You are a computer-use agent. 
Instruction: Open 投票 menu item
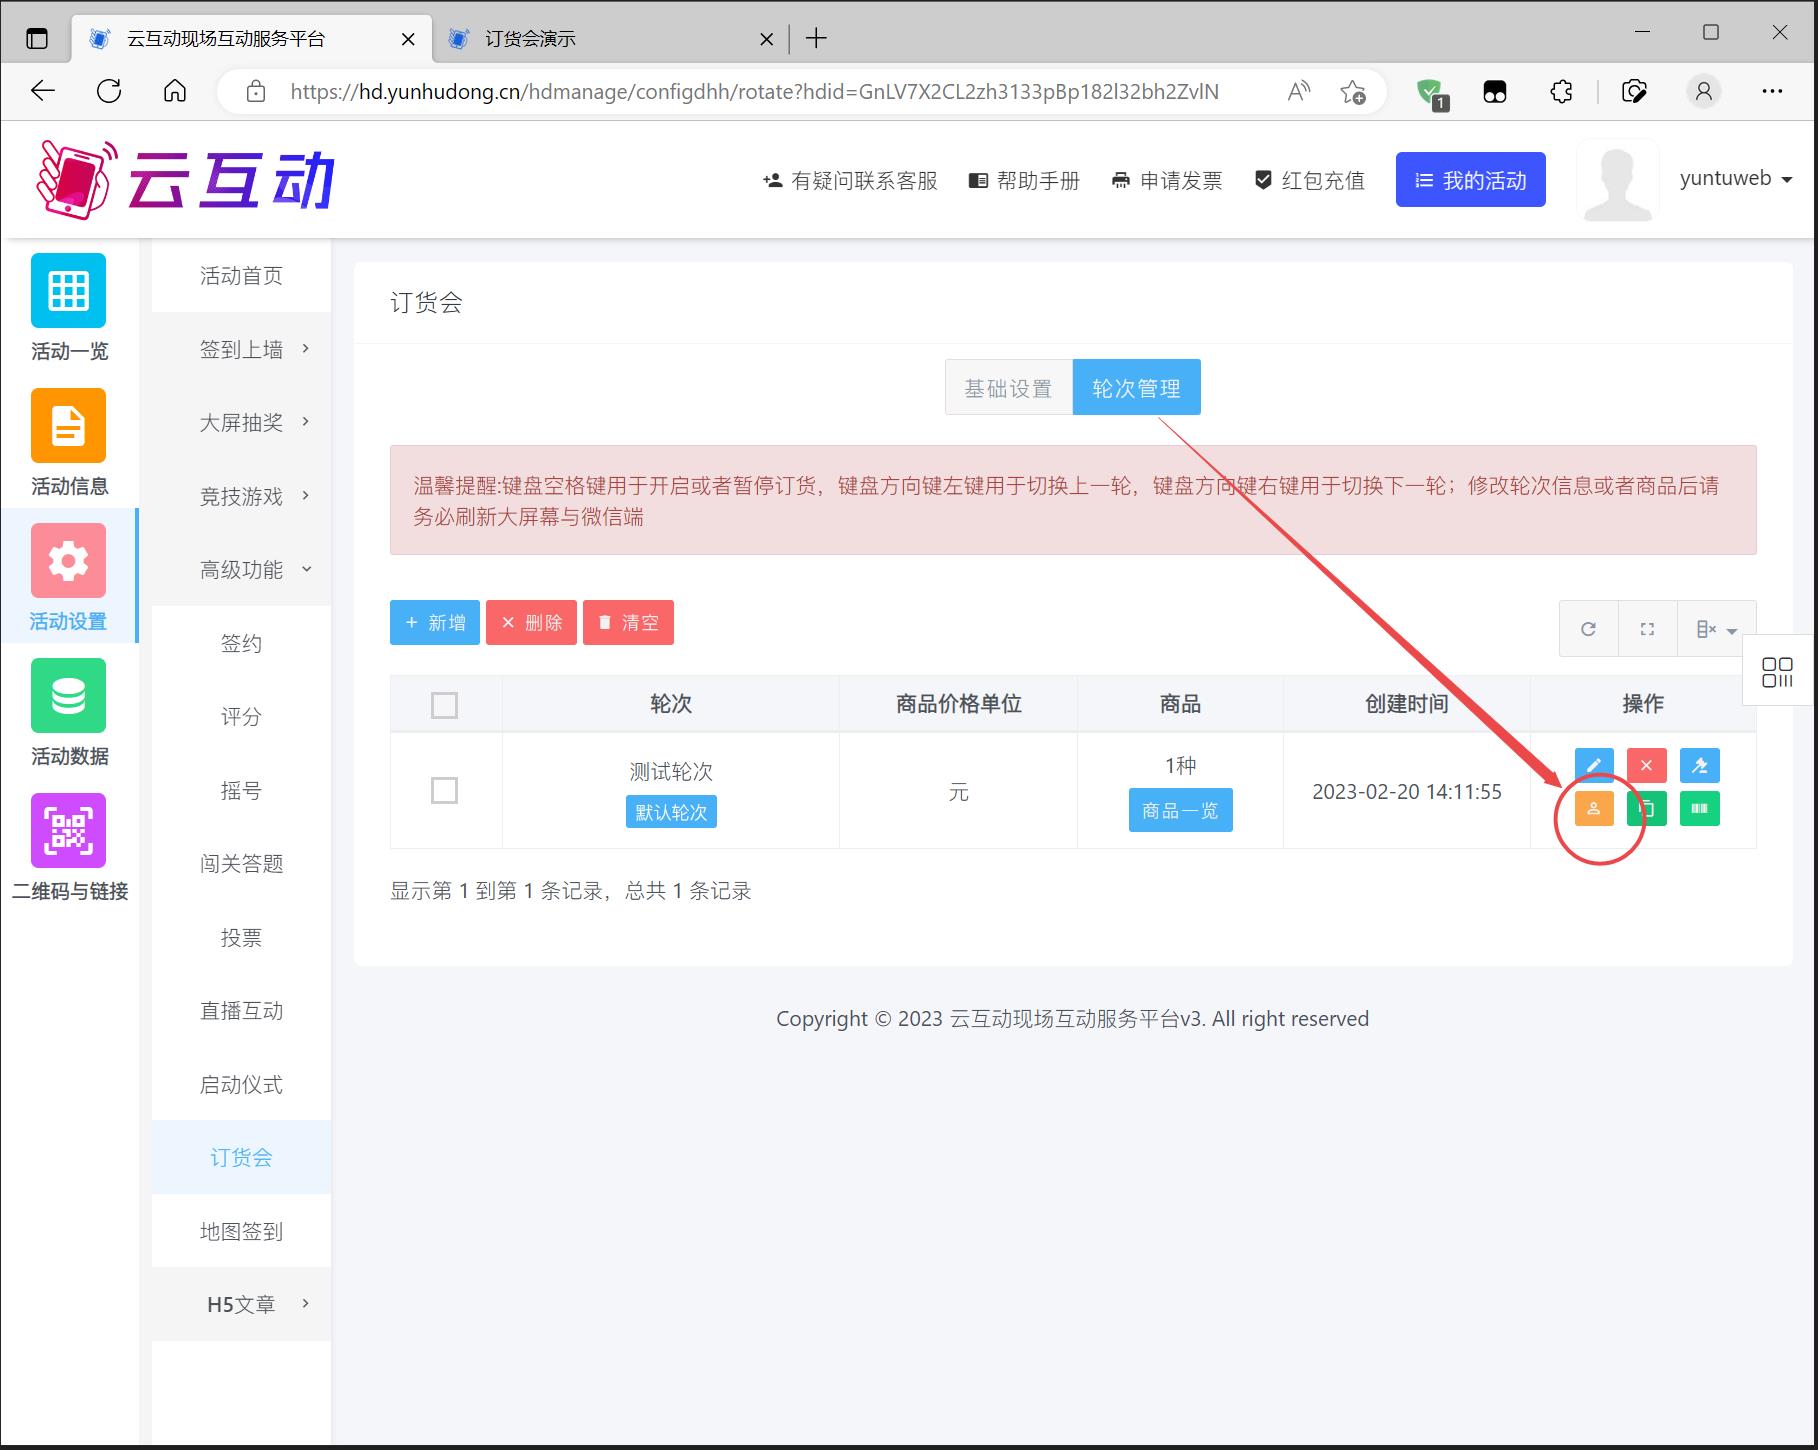click(241, 937)
